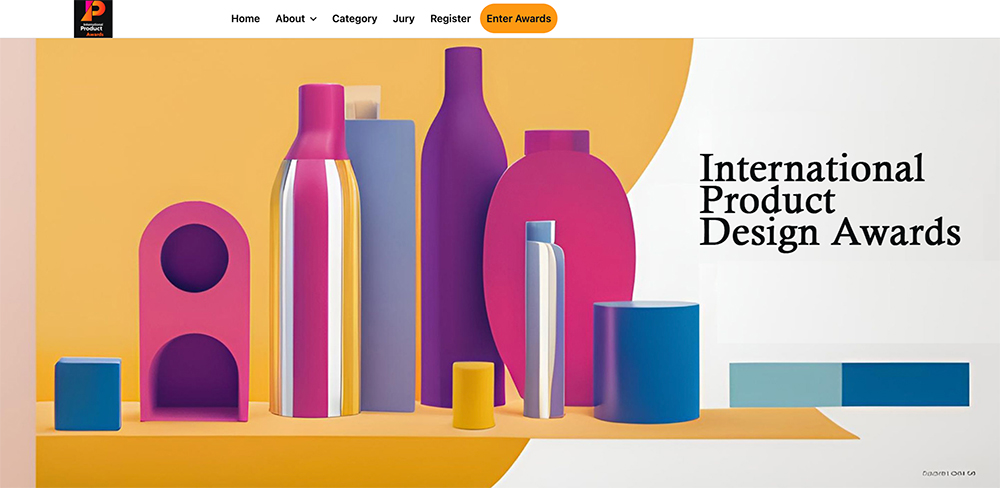The height and width of the screenshot is (488, 1000).
Task: Click the large blue cylinder
Action: pyautogui.click(x=647, y=362)
